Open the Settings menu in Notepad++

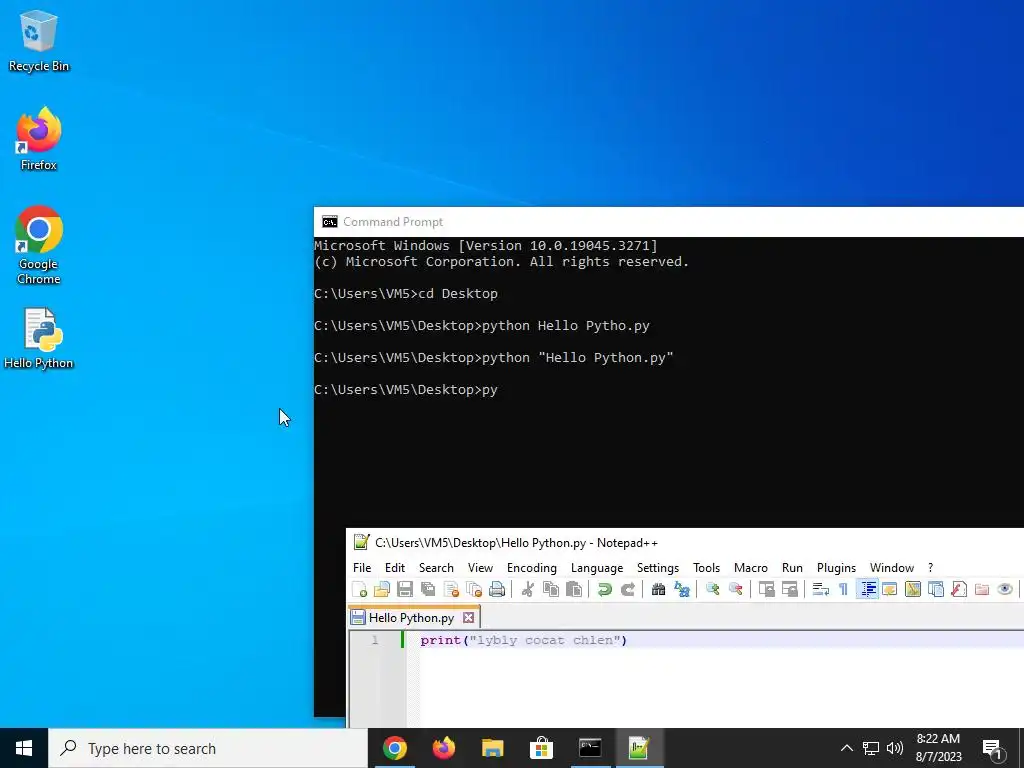[x=658, y=568]
